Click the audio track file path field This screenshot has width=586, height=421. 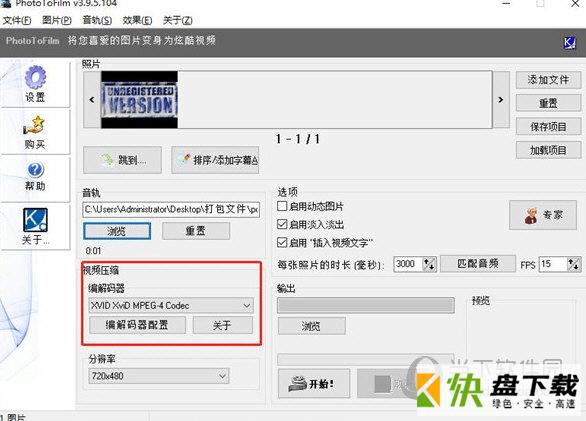click(x=171, y=209)
